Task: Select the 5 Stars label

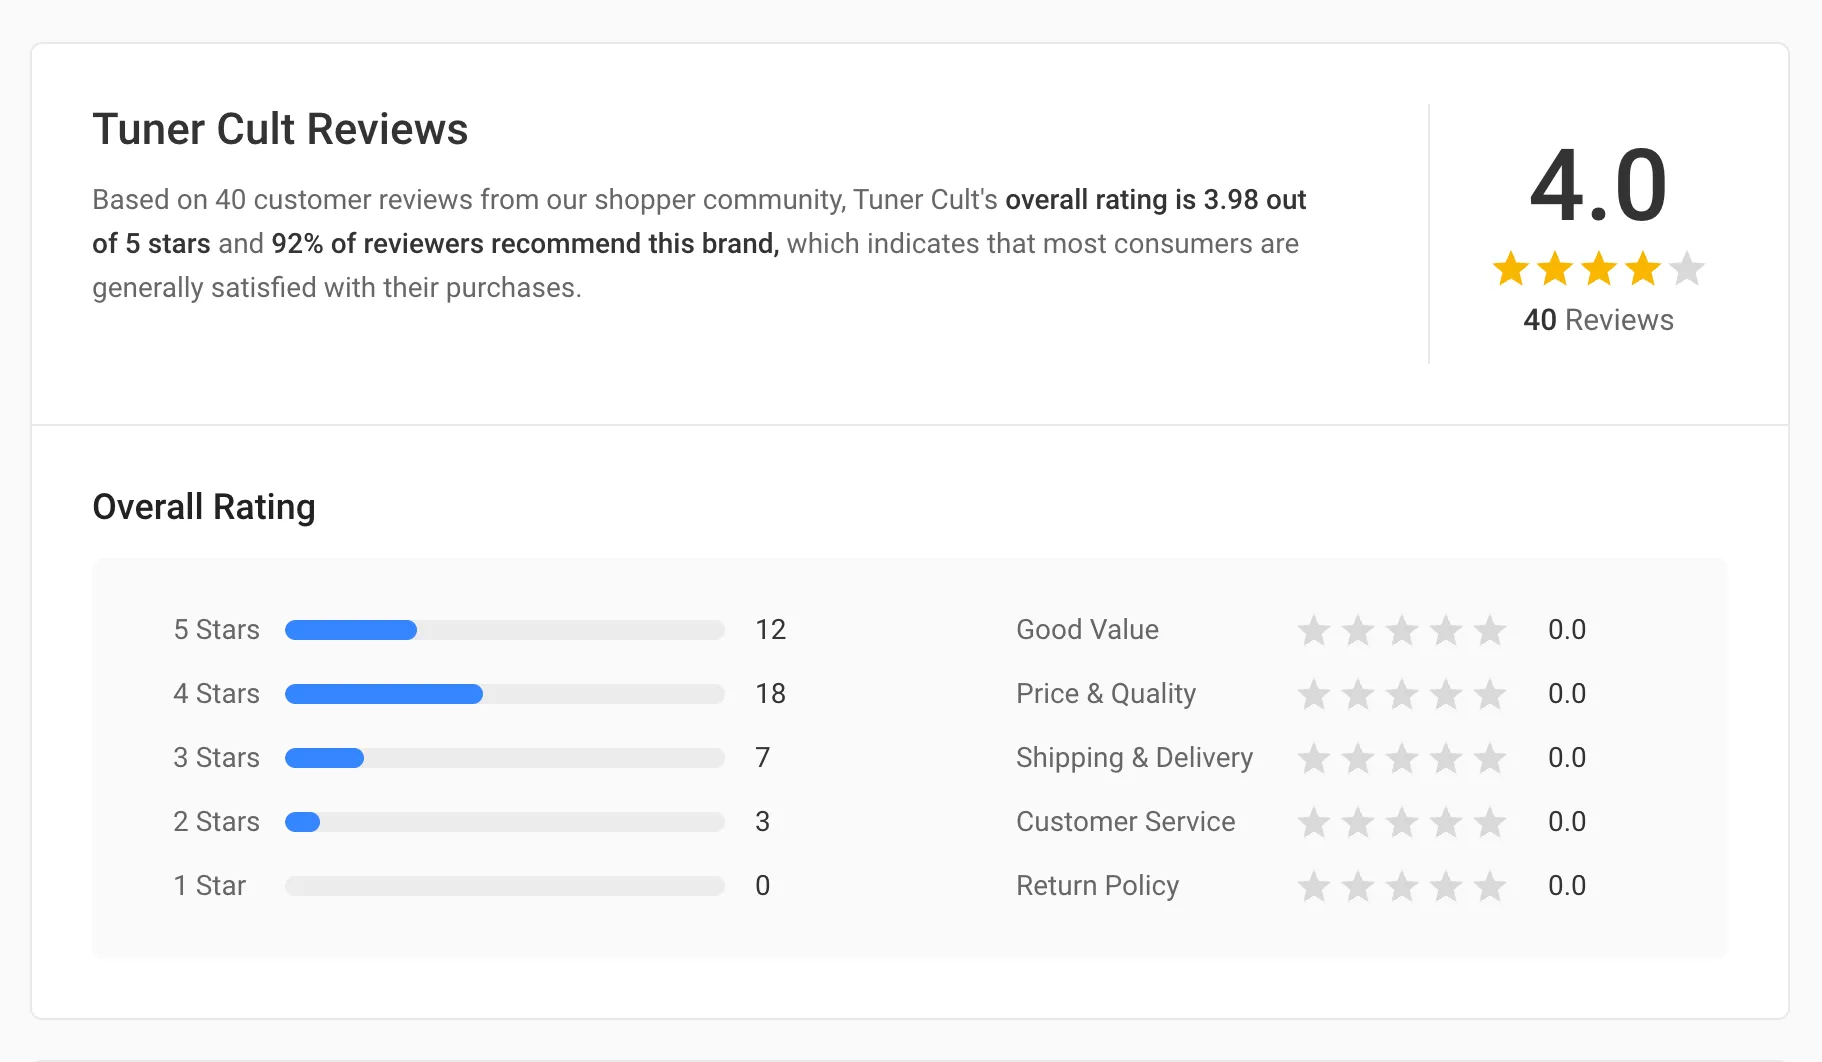Action: coord(216,630)
